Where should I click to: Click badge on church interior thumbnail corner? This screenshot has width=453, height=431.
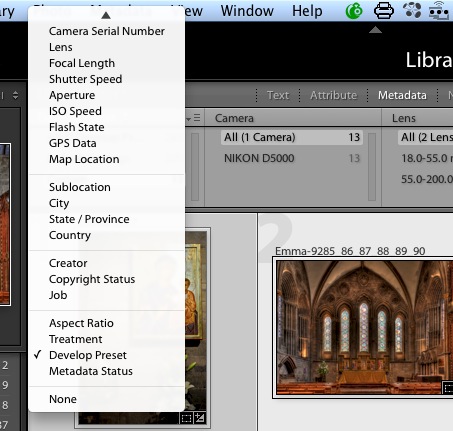(x=447, y=388)
